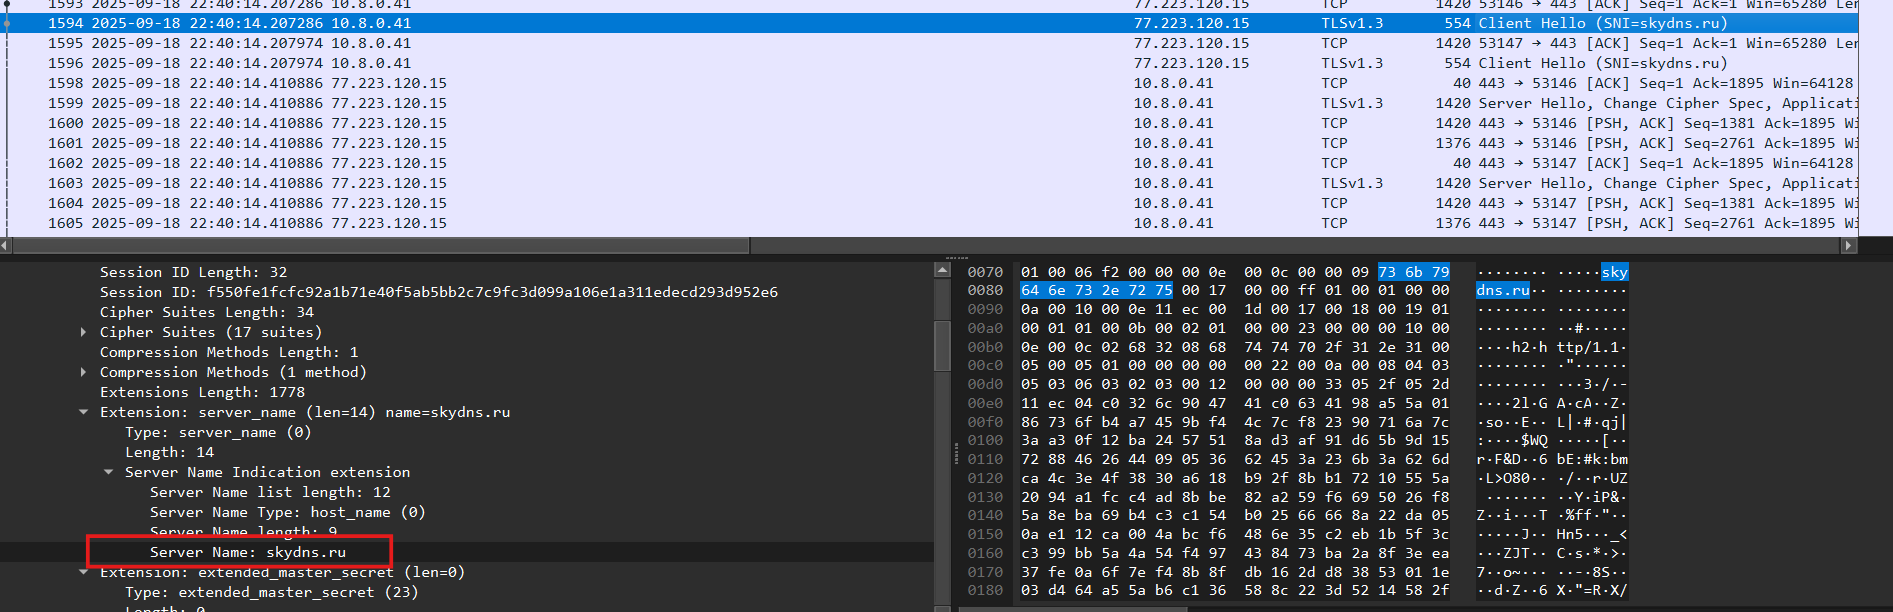Click the packet details vertical scrollbar thumb
Viewport: 1893px width, 612px height.
pyautogui.click(x=942, y=345)
